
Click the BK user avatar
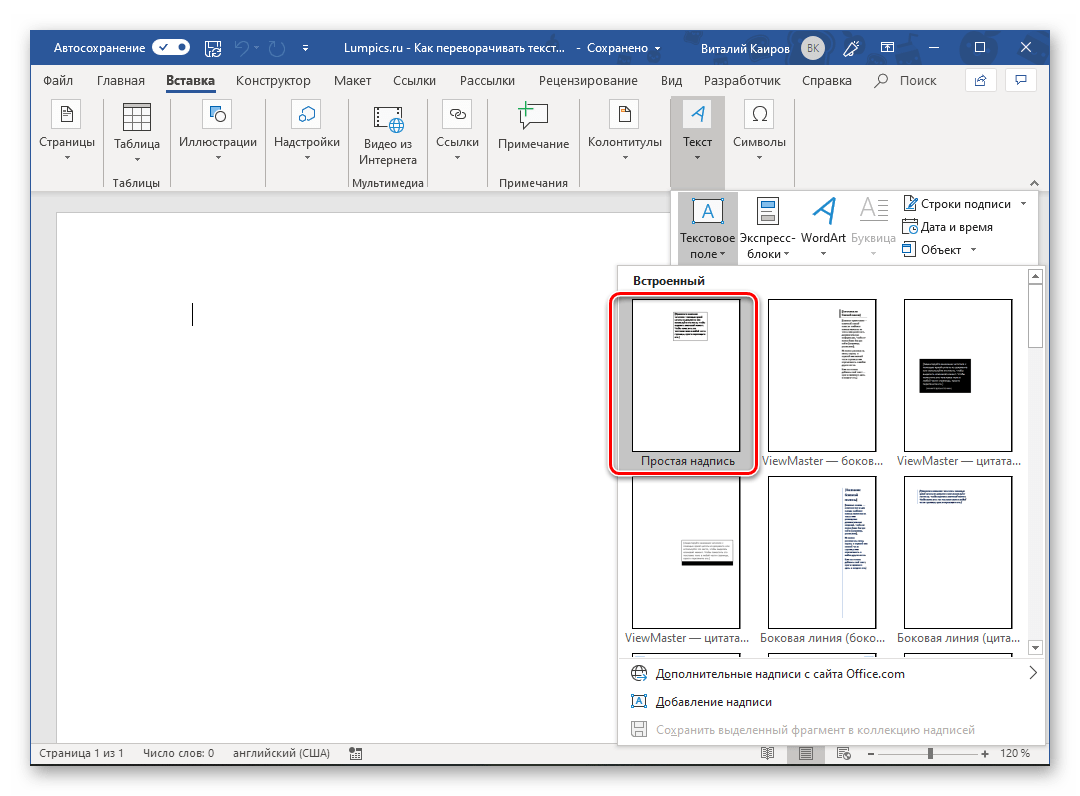(x=813, y=48)
